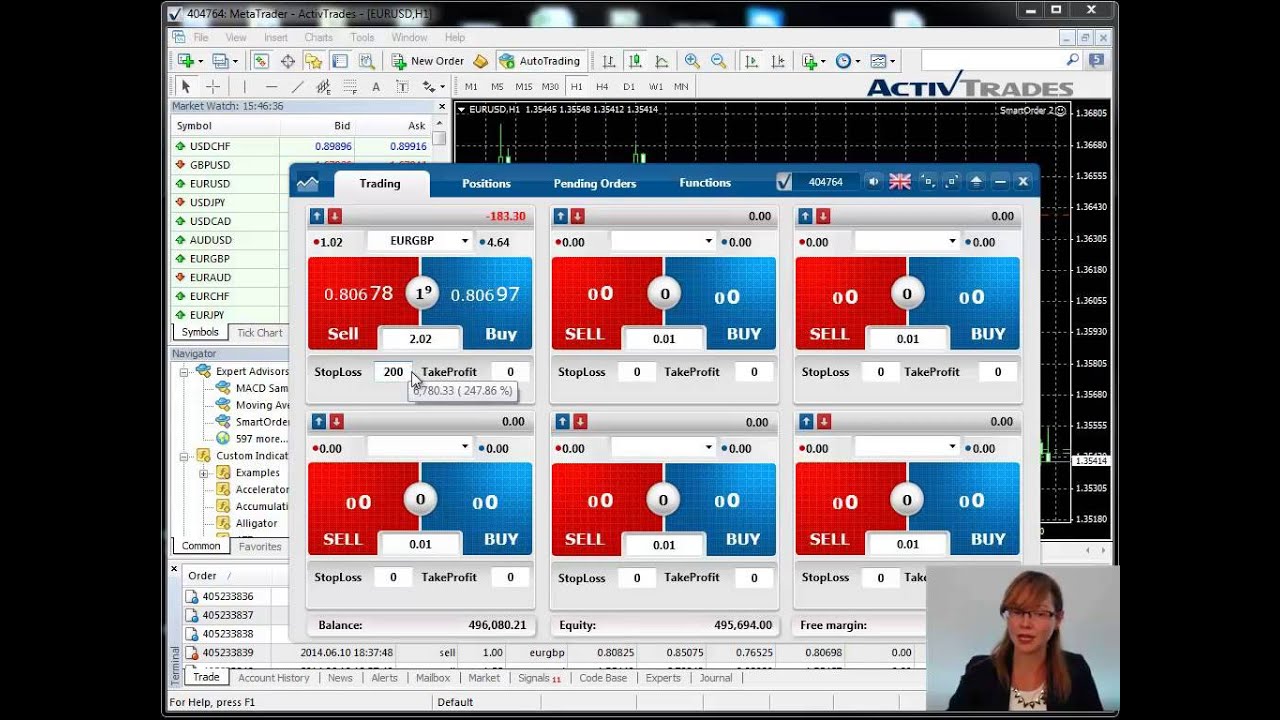Screen dimensions: 1280x720
Task: Select the text tool (A)
Action: [376, 86]
